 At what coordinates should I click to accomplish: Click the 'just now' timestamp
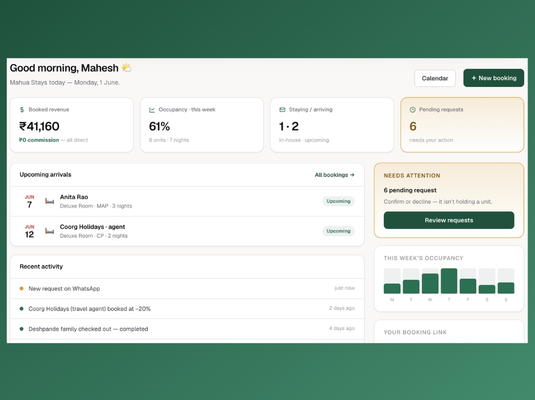[x=345, y=288]
